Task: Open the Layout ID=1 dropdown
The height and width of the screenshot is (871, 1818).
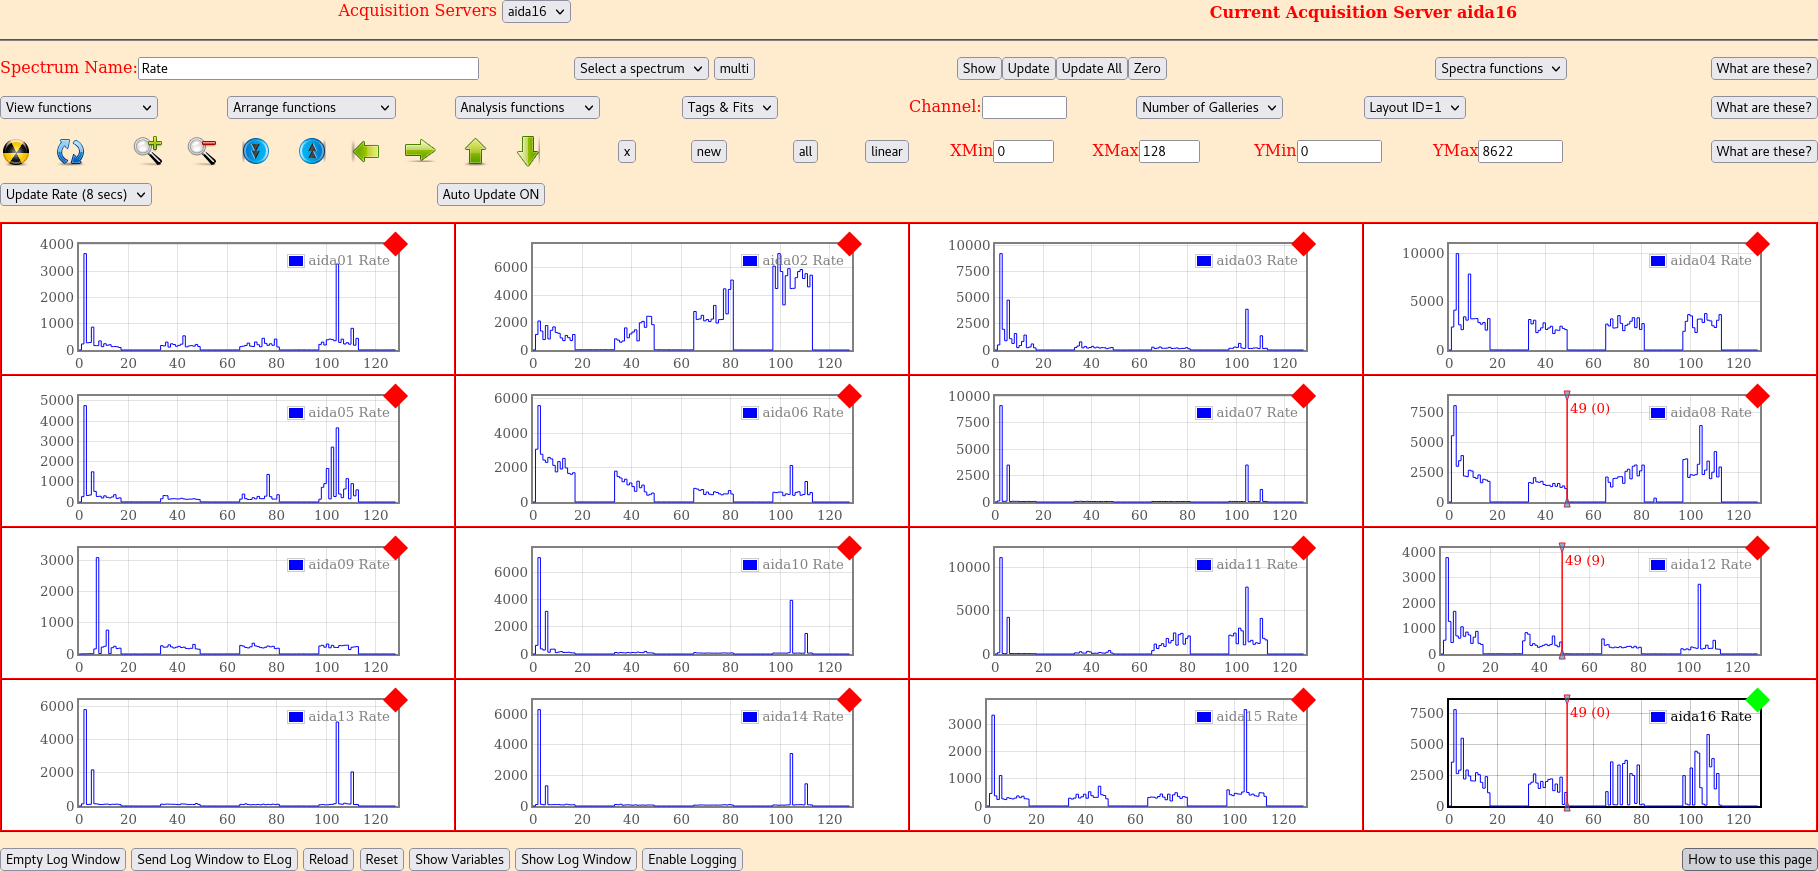Action: click(x=1415, y=107)
